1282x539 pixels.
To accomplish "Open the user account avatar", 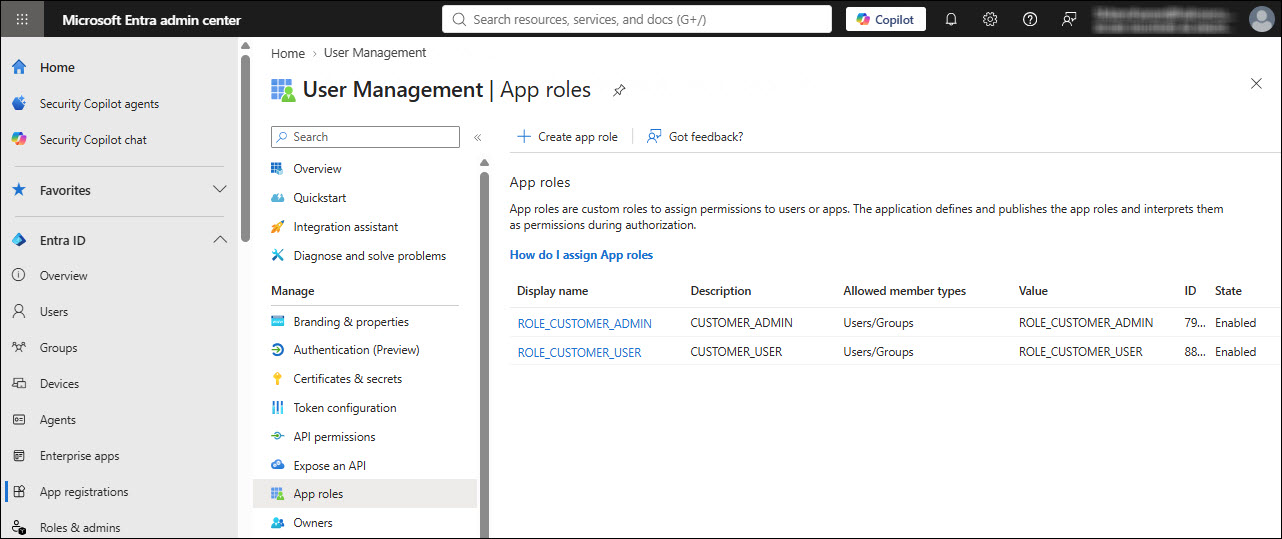I will tap(1260, 19).
